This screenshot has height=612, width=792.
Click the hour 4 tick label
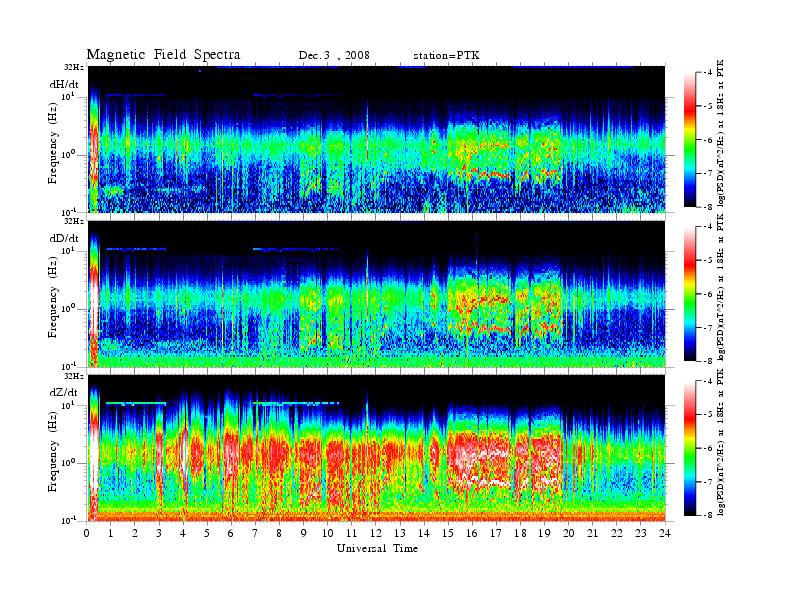pos(183,533)
